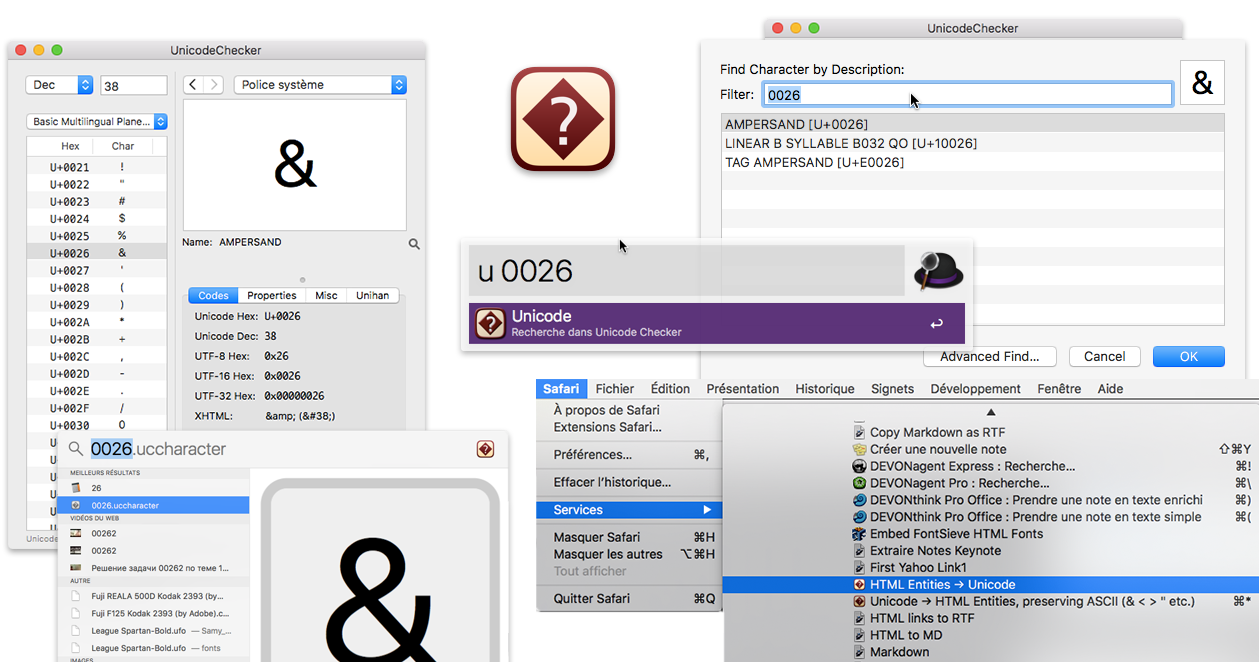1259x662 pixels.
Task: Click the magnifier icon beside the AMPERSAND name
Action: click(414, 243)
